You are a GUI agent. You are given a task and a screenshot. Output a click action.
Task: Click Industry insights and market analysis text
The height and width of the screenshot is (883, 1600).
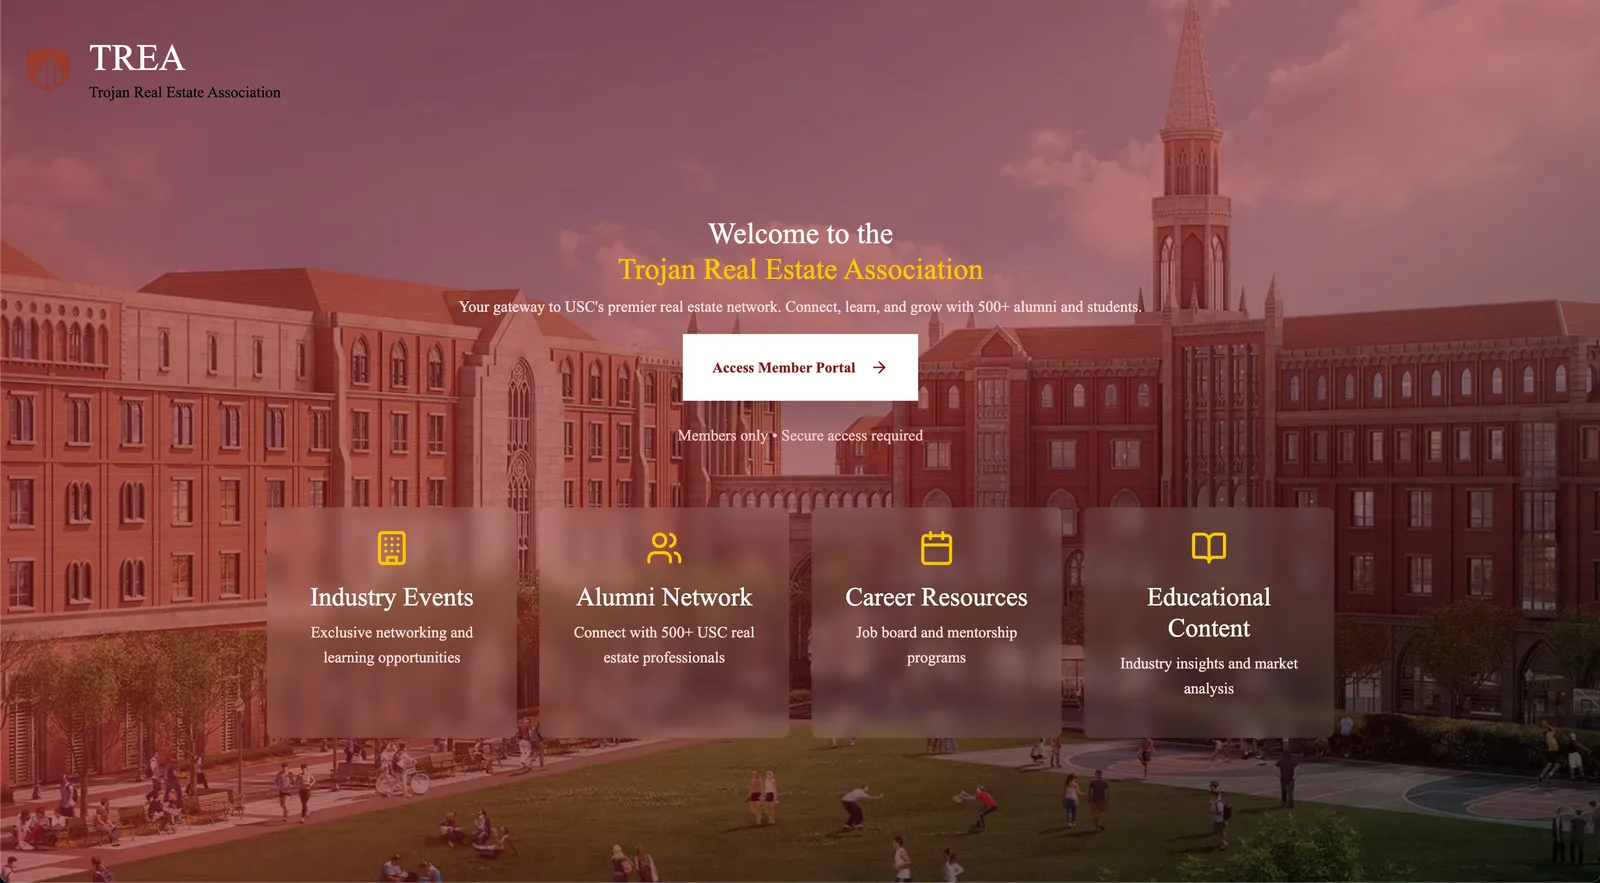coord(1209,676)
